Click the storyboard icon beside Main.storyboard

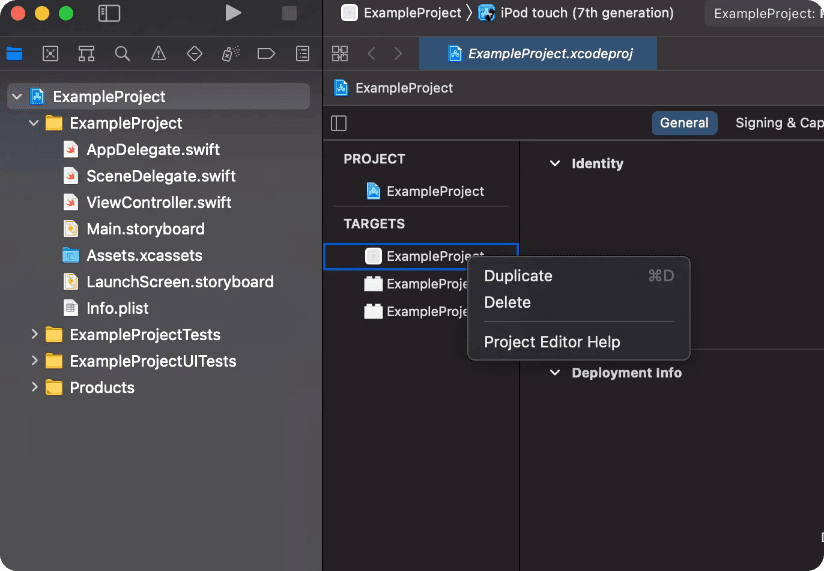pos(71,229)
